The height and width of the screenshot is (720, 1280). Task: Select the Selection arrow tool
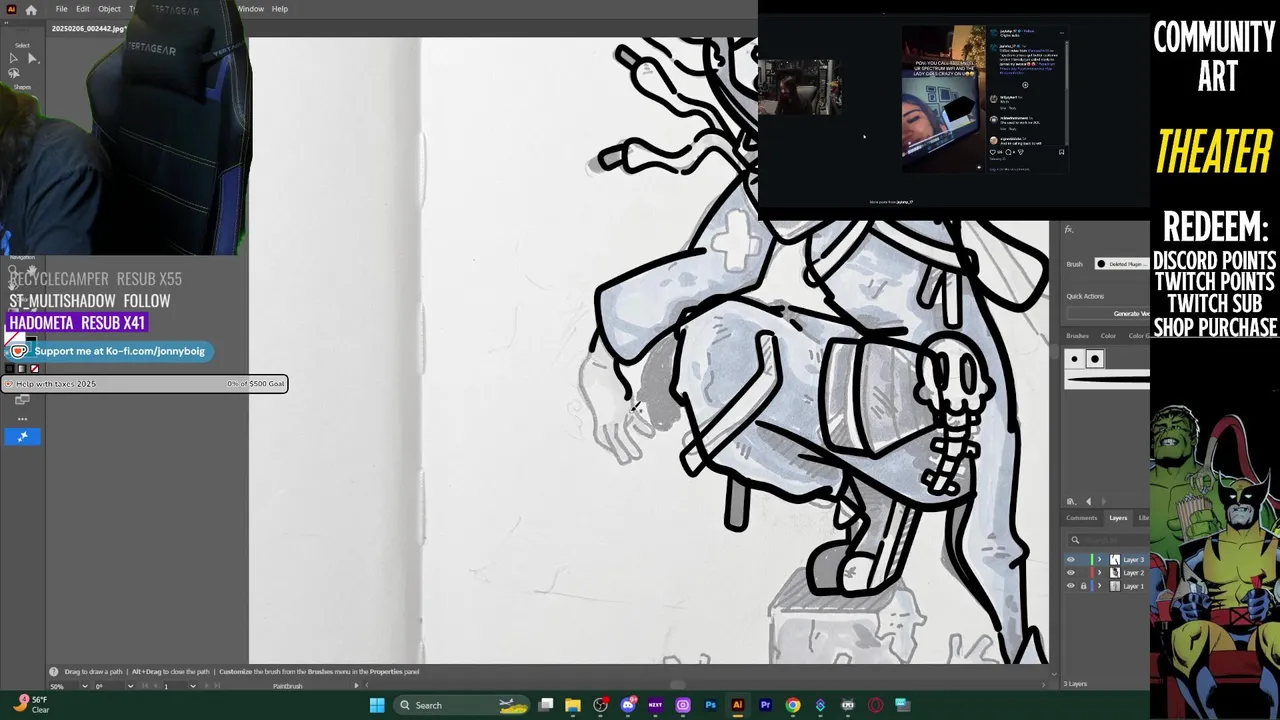pos(13,58)
